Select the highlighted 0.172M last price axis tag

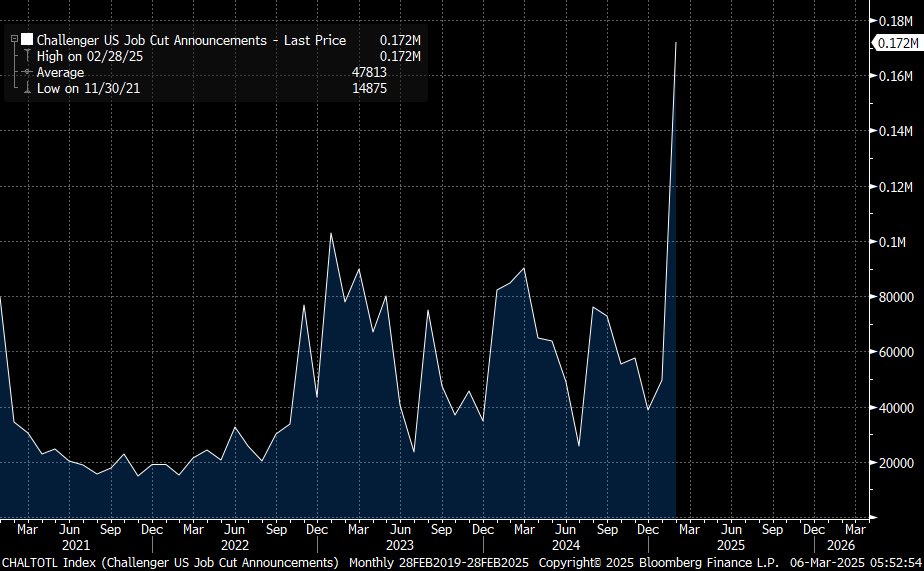click(897, 43)
